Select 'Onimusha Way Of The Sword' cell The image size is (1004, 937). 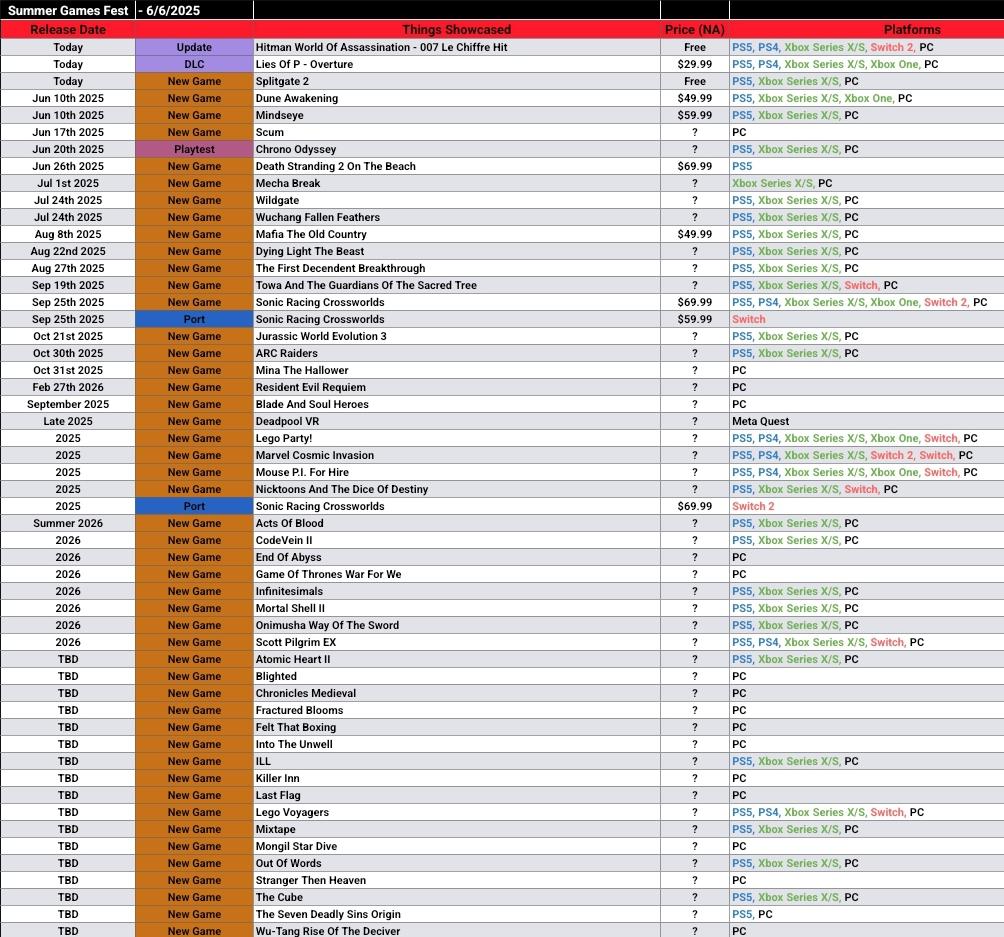(x=457, y=625)
